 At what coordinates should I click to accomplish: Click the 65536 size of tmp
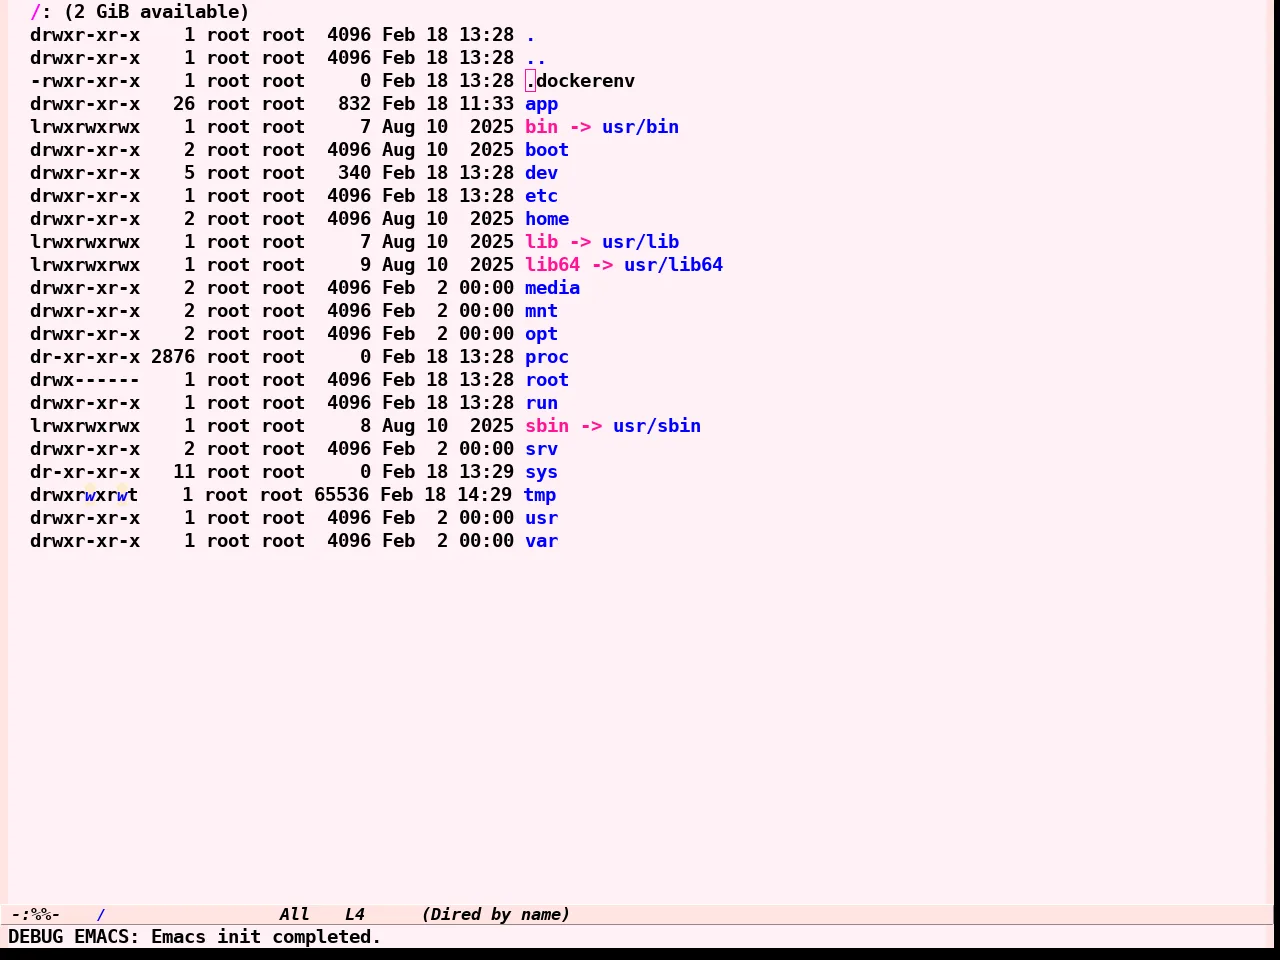341,495
